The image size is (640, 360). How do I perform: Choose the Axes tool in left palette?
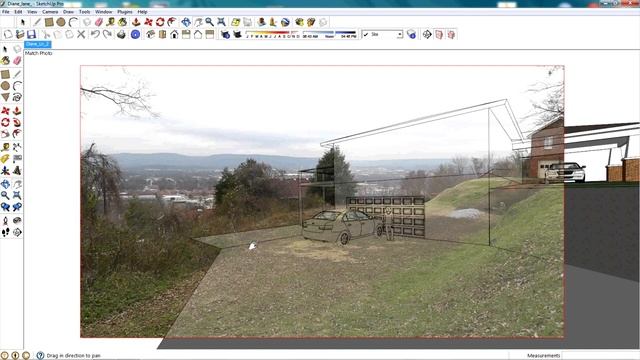(5, 170)
